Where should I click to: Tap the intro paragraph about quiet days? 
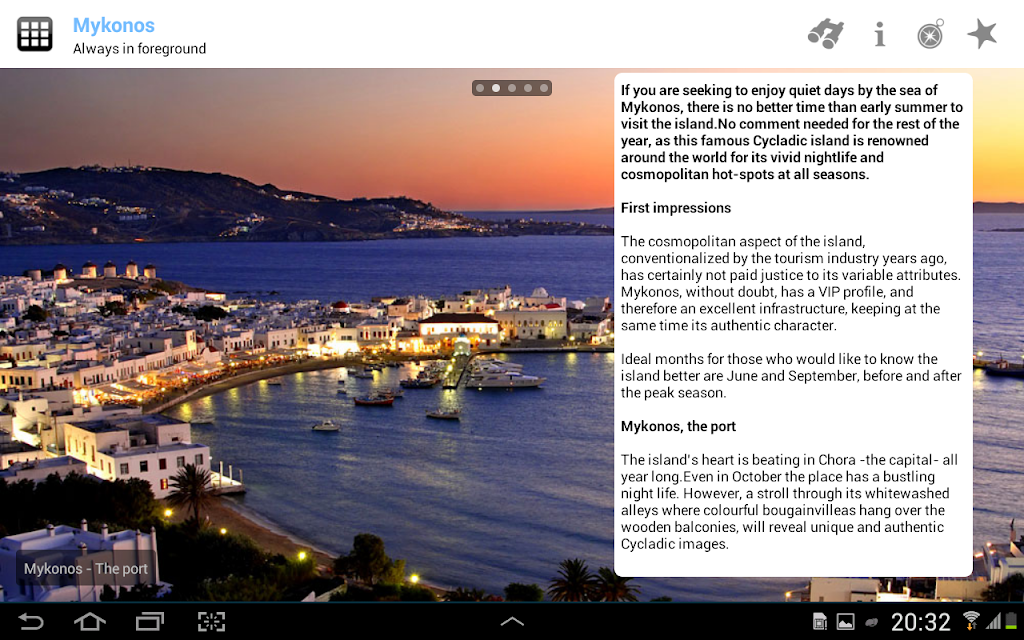coord(792,132)
